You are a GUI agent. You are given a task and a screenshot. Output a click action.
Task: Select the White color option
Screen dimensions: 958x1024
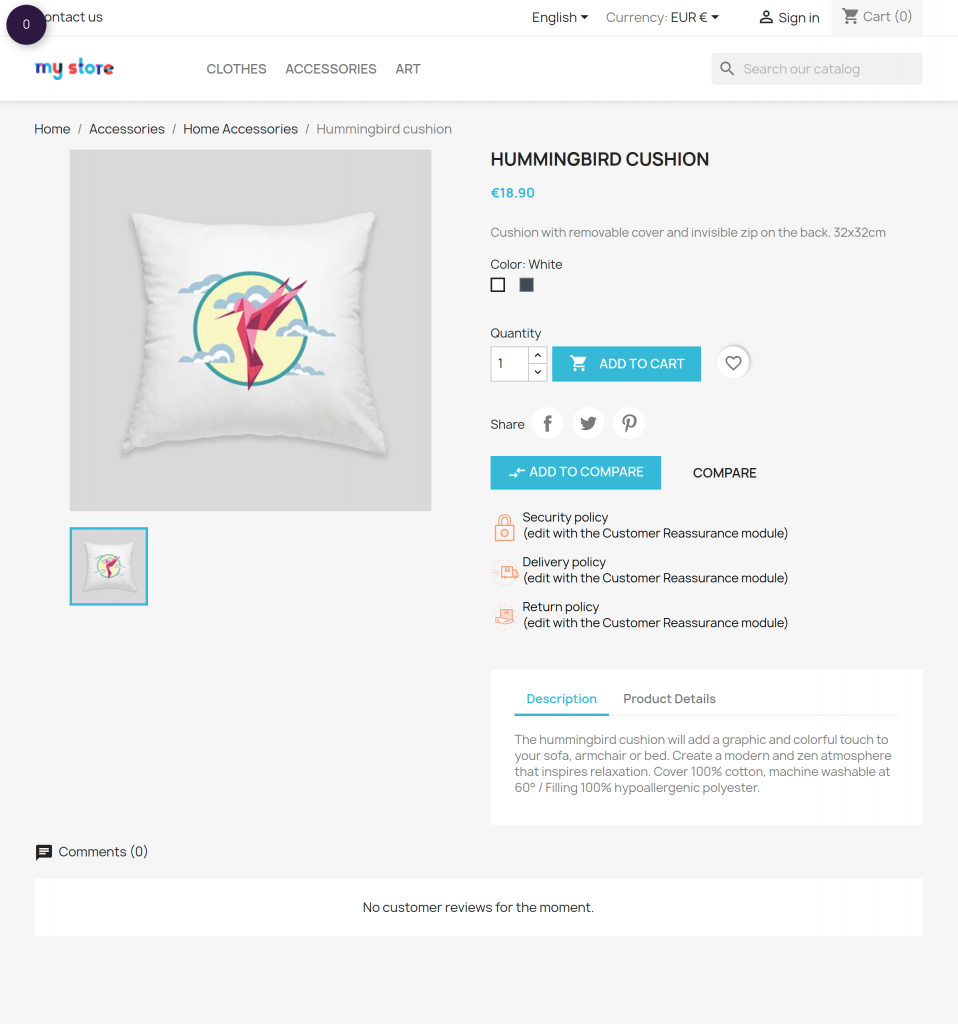498,285
